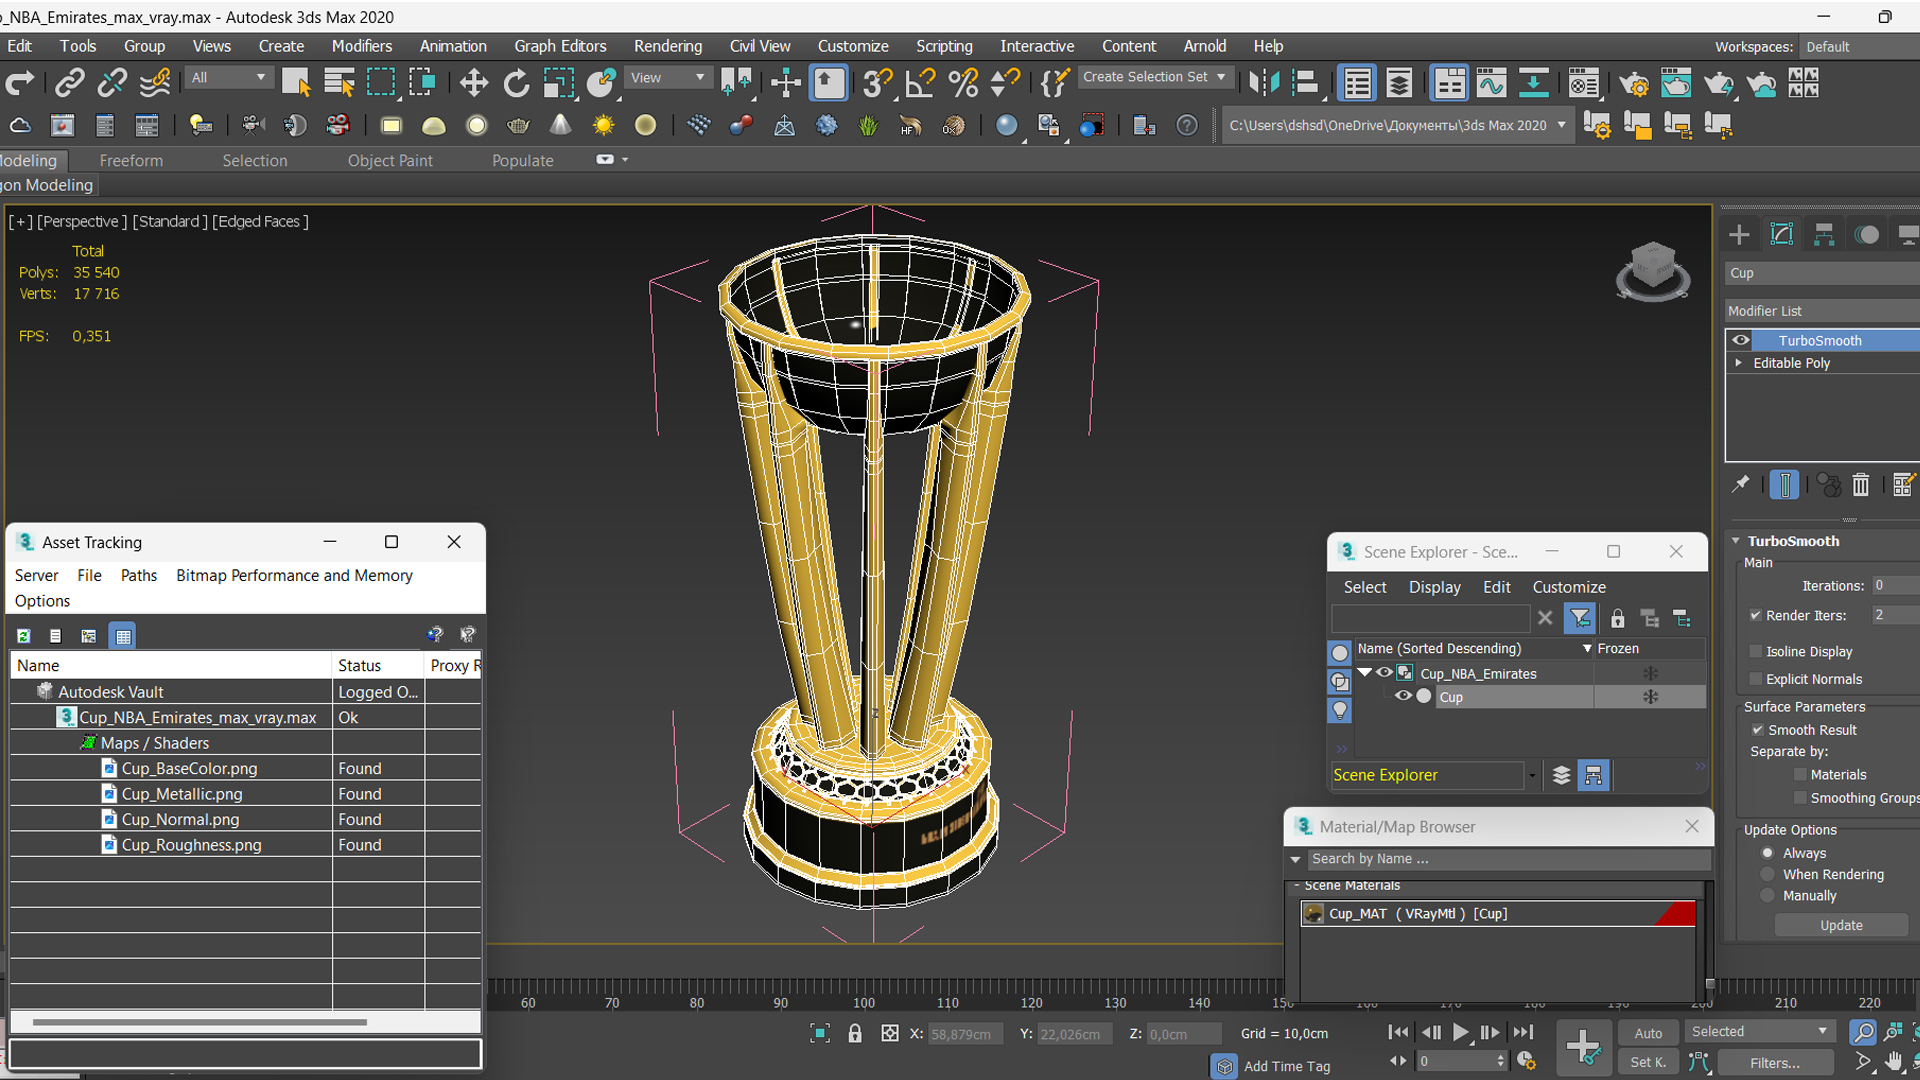This screenshot has height=1080, width=1920.
Task: Enable Explicit Normals checkbox
Action: pyautogui.click(x=1756, y=679)
